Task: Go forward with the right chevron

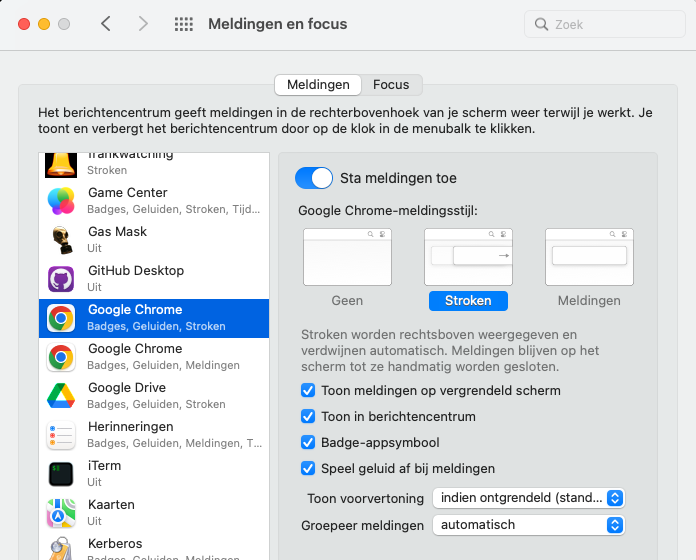Action: click(142, 24)
